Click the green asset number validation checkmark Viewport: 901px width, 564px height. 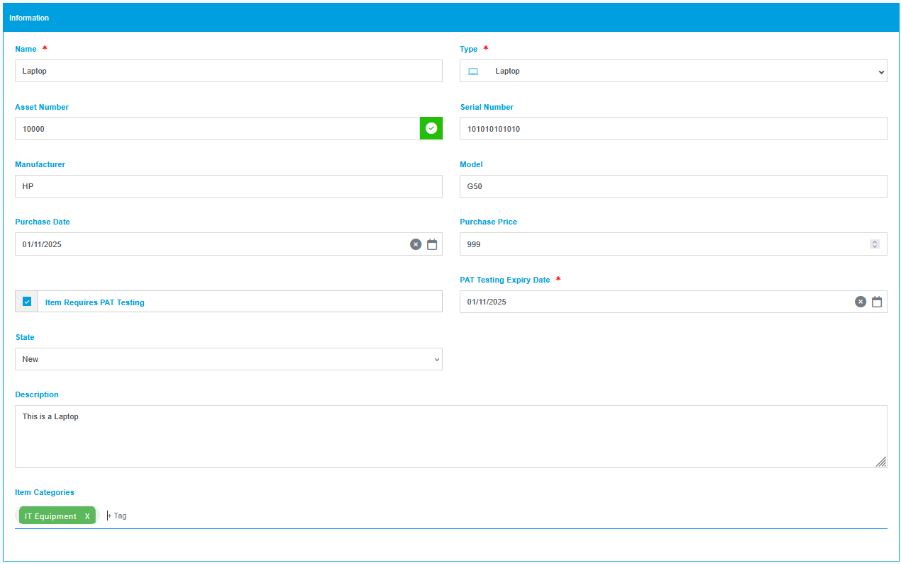click(x=431, y=128)
